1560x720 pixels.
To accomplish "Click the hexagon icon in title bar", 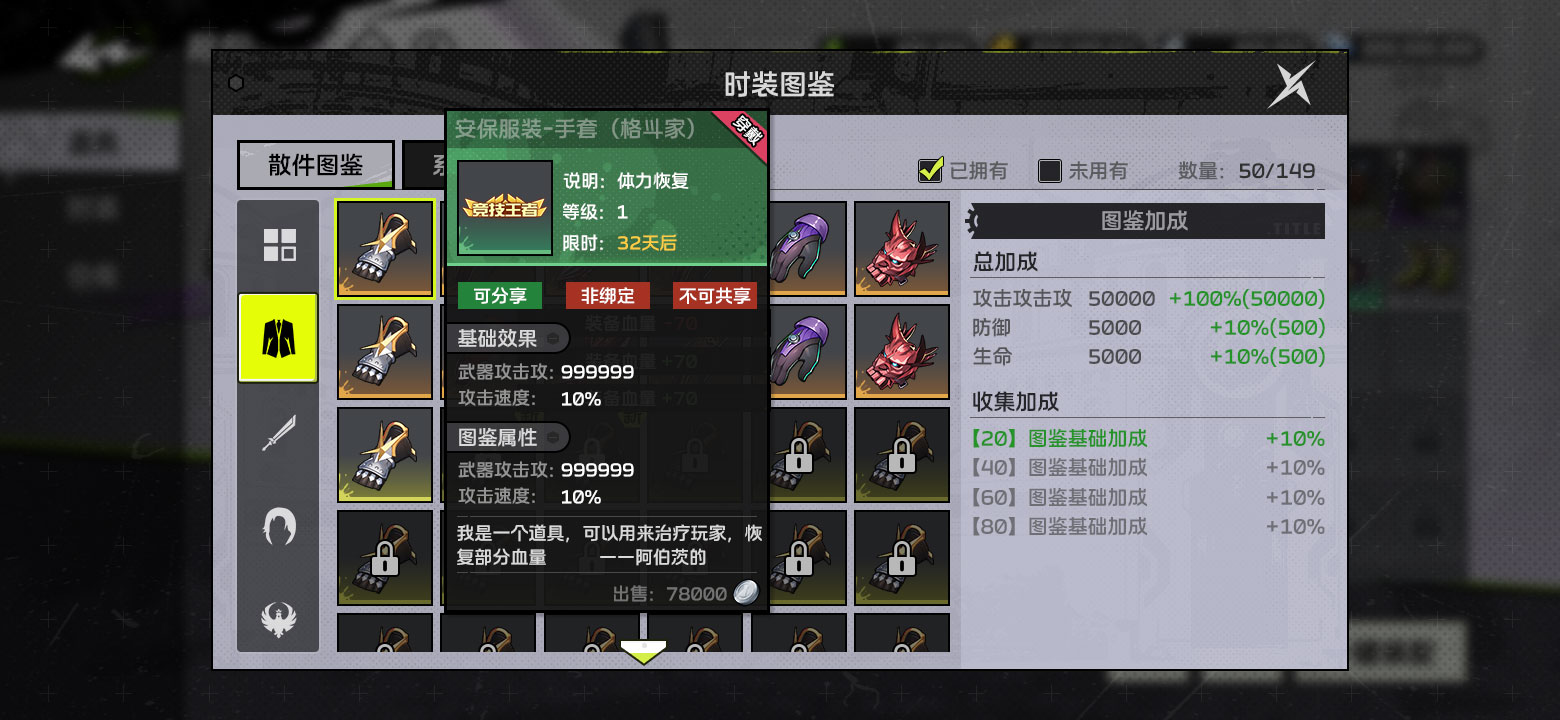I will pos(236,84).
